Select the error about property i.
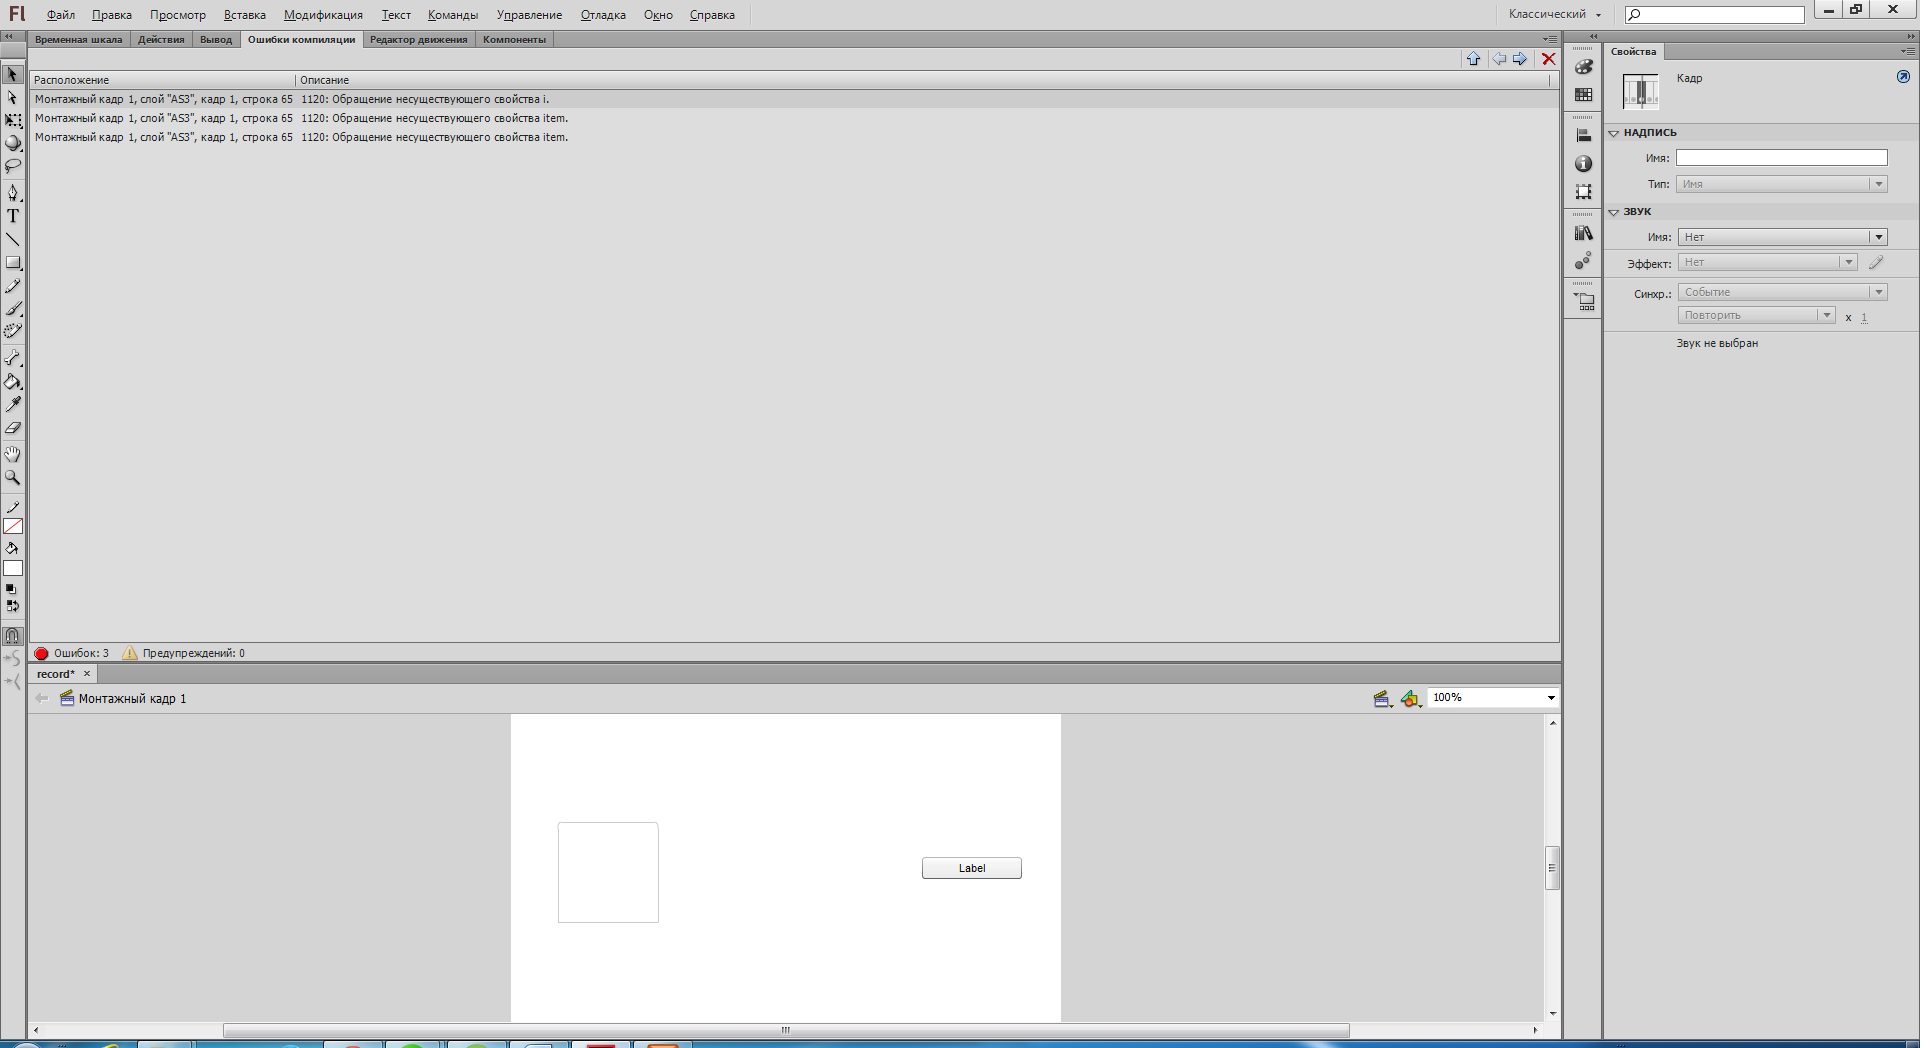Viewport: 1932px width, 1048px height. pos(794,99)
